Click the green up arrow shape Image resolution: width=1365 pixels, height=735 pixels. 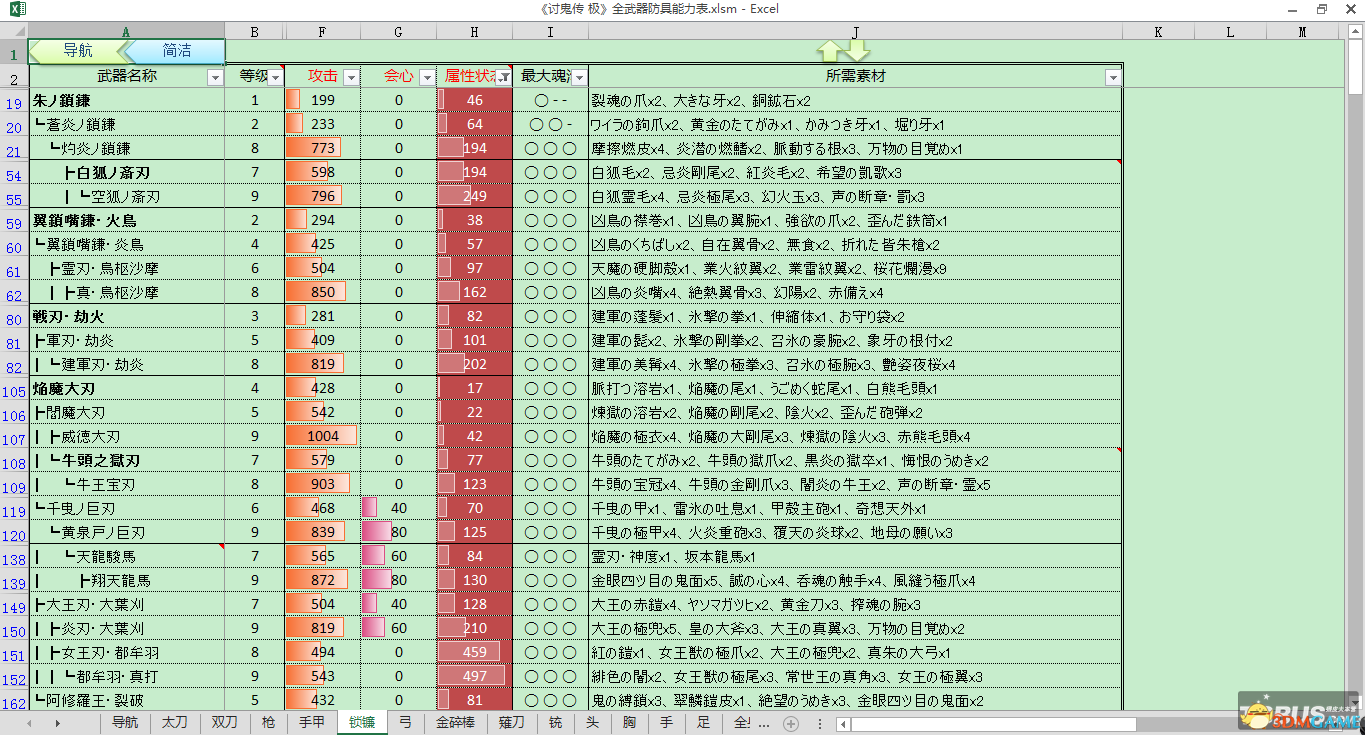click(x=829, y=51)
